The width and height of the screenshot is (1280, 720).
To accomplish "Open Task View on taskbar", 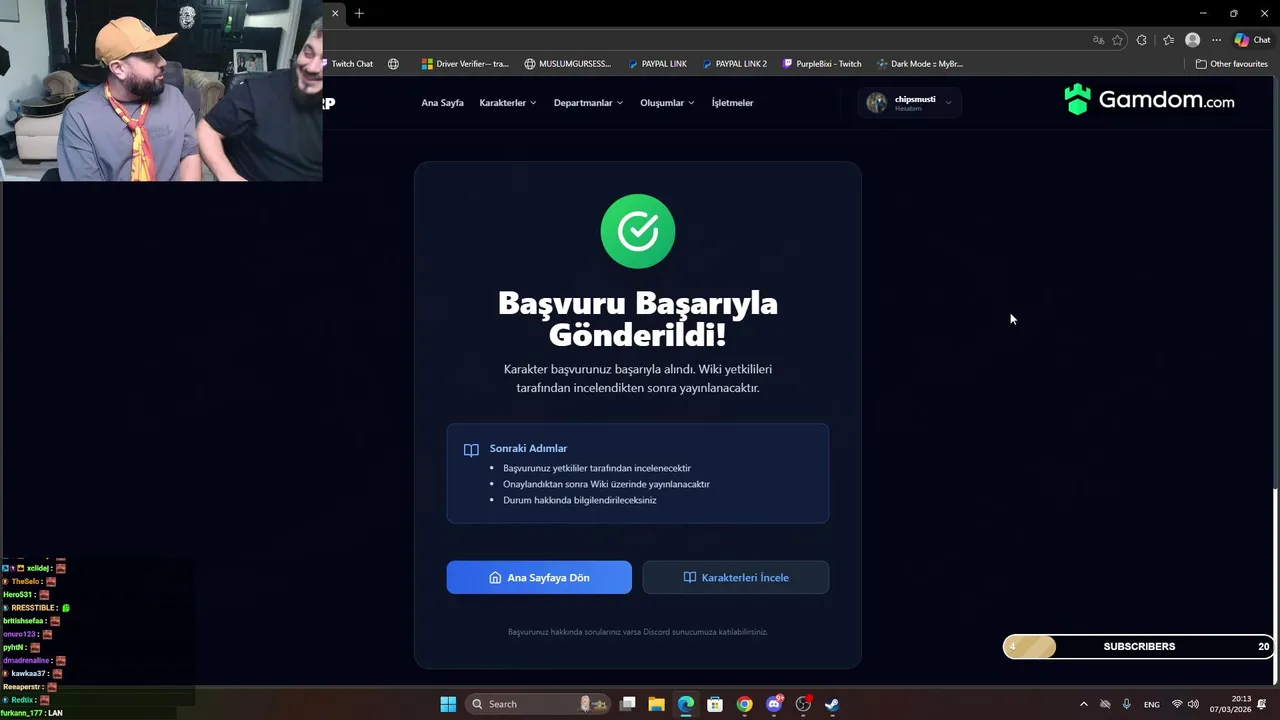I will pos(628,704).
